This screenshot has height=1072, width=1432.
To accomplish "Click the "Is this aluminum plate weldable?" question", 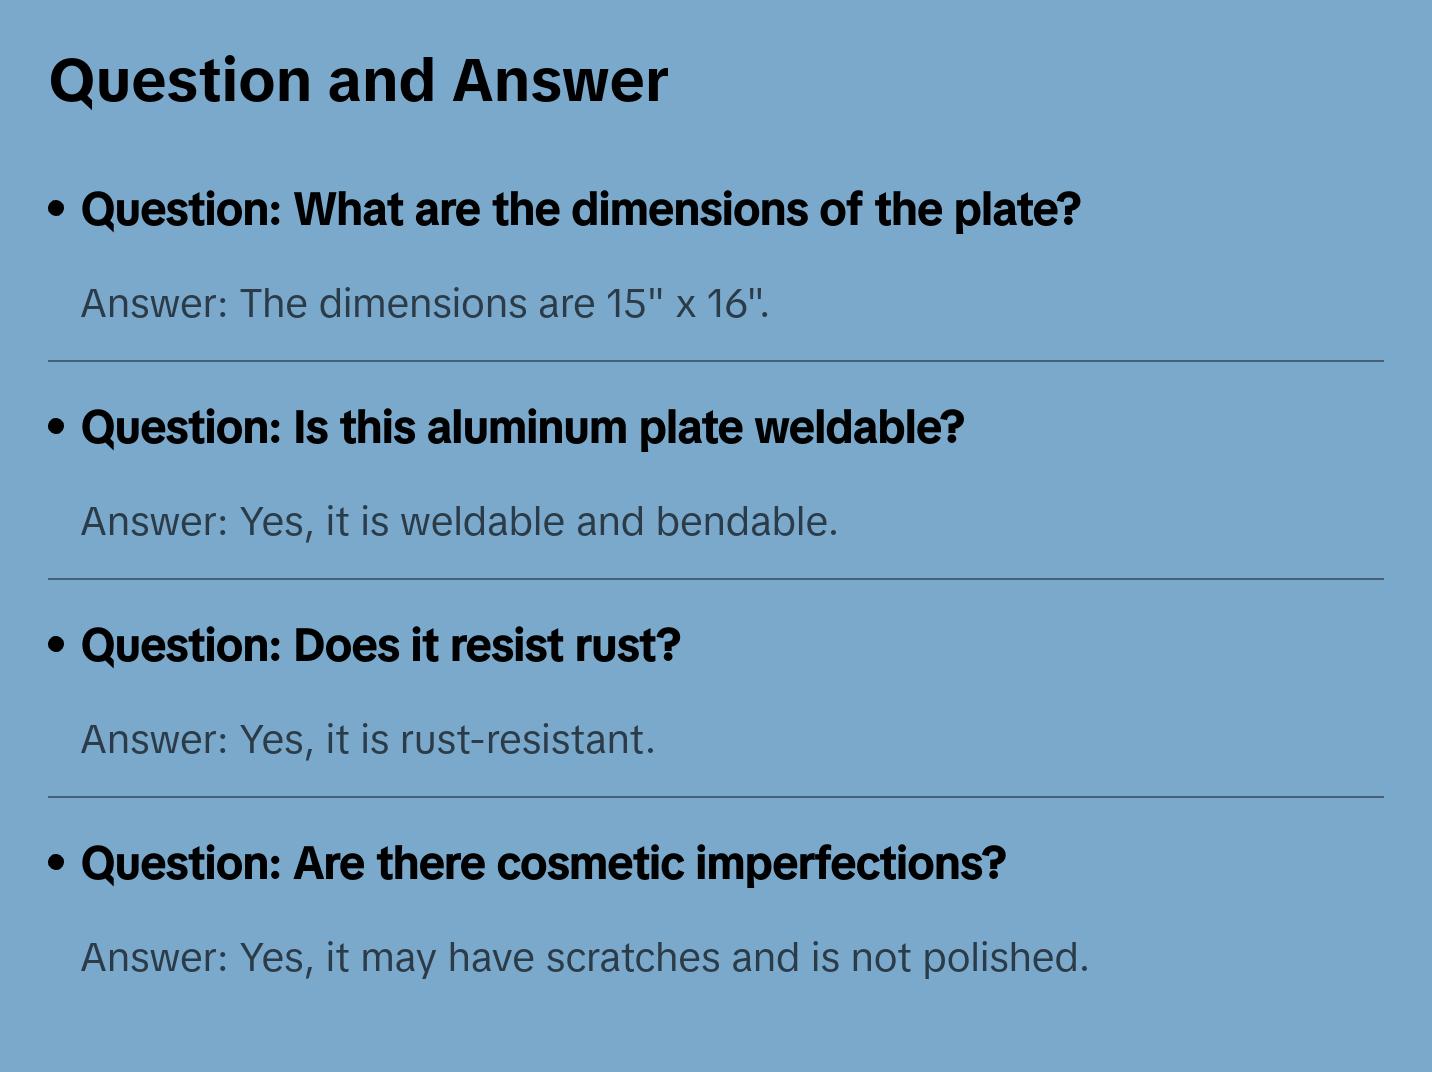I will click(x=522, y=428).
